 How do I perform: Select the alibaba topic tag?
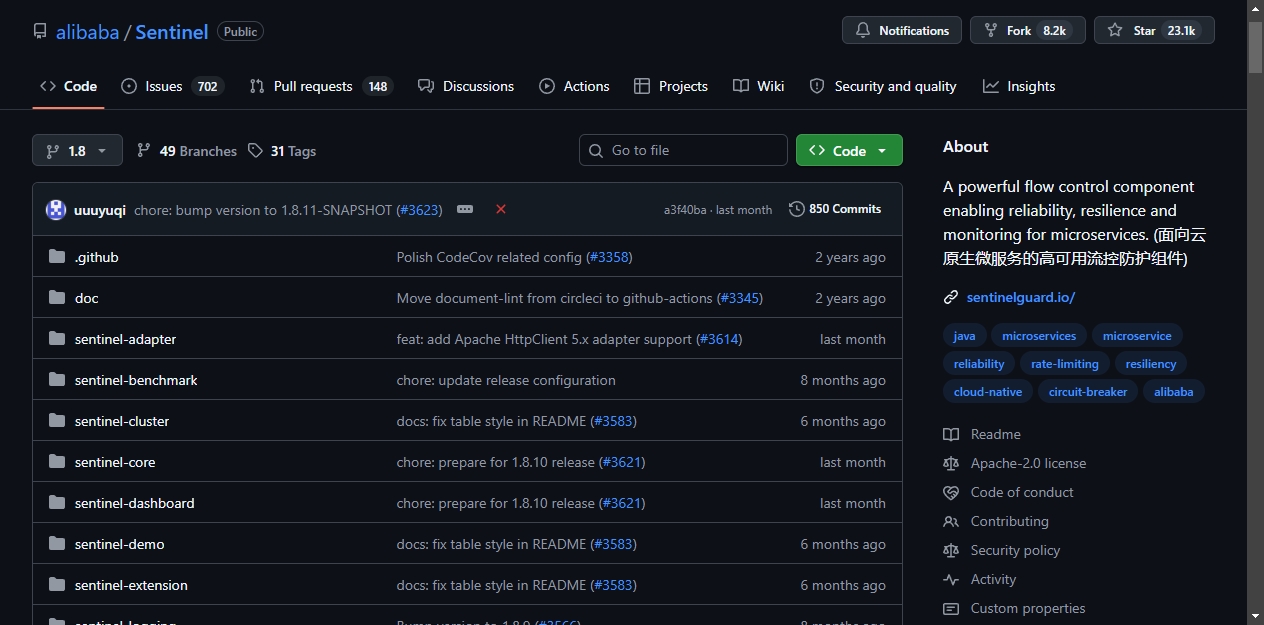[1174, 392]
